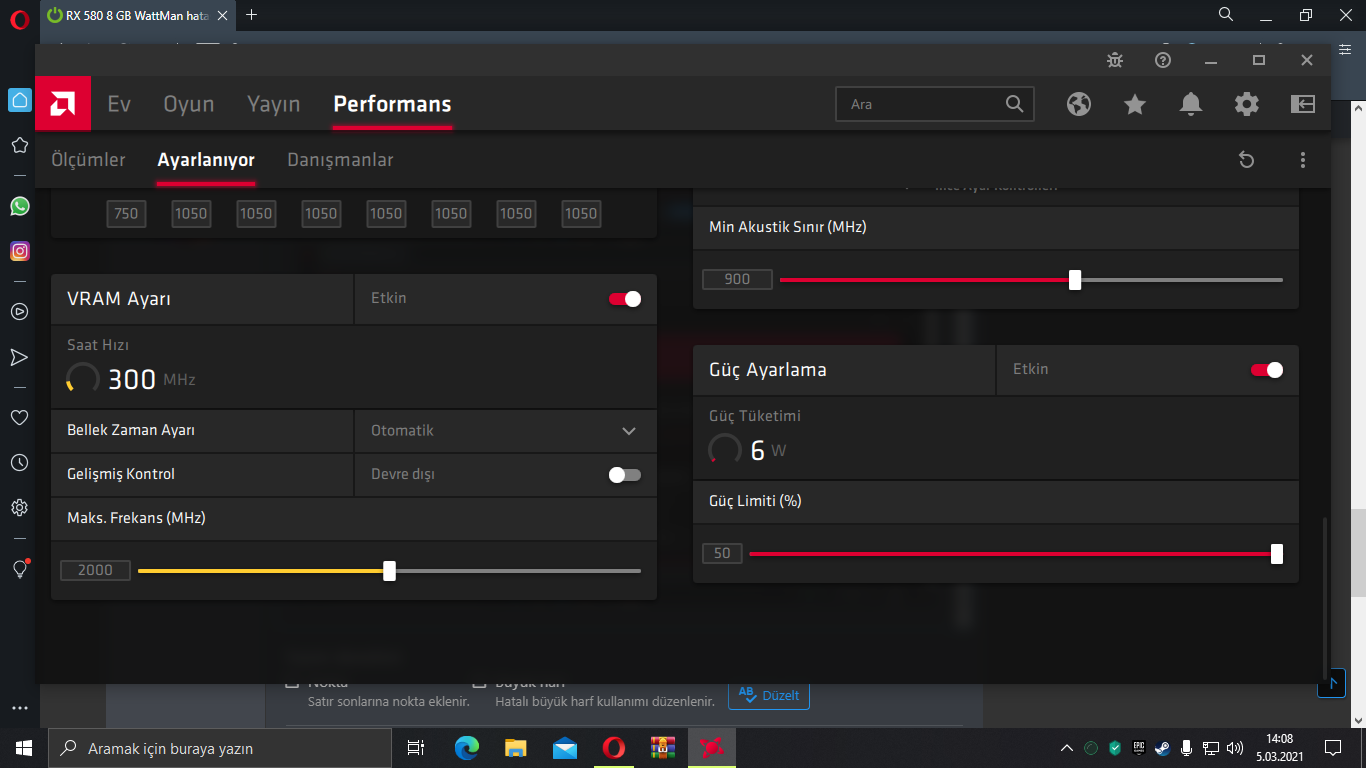Open File Explorer from the taskbar
This screenshot has height=768, width=1366.
click(516, 748)
